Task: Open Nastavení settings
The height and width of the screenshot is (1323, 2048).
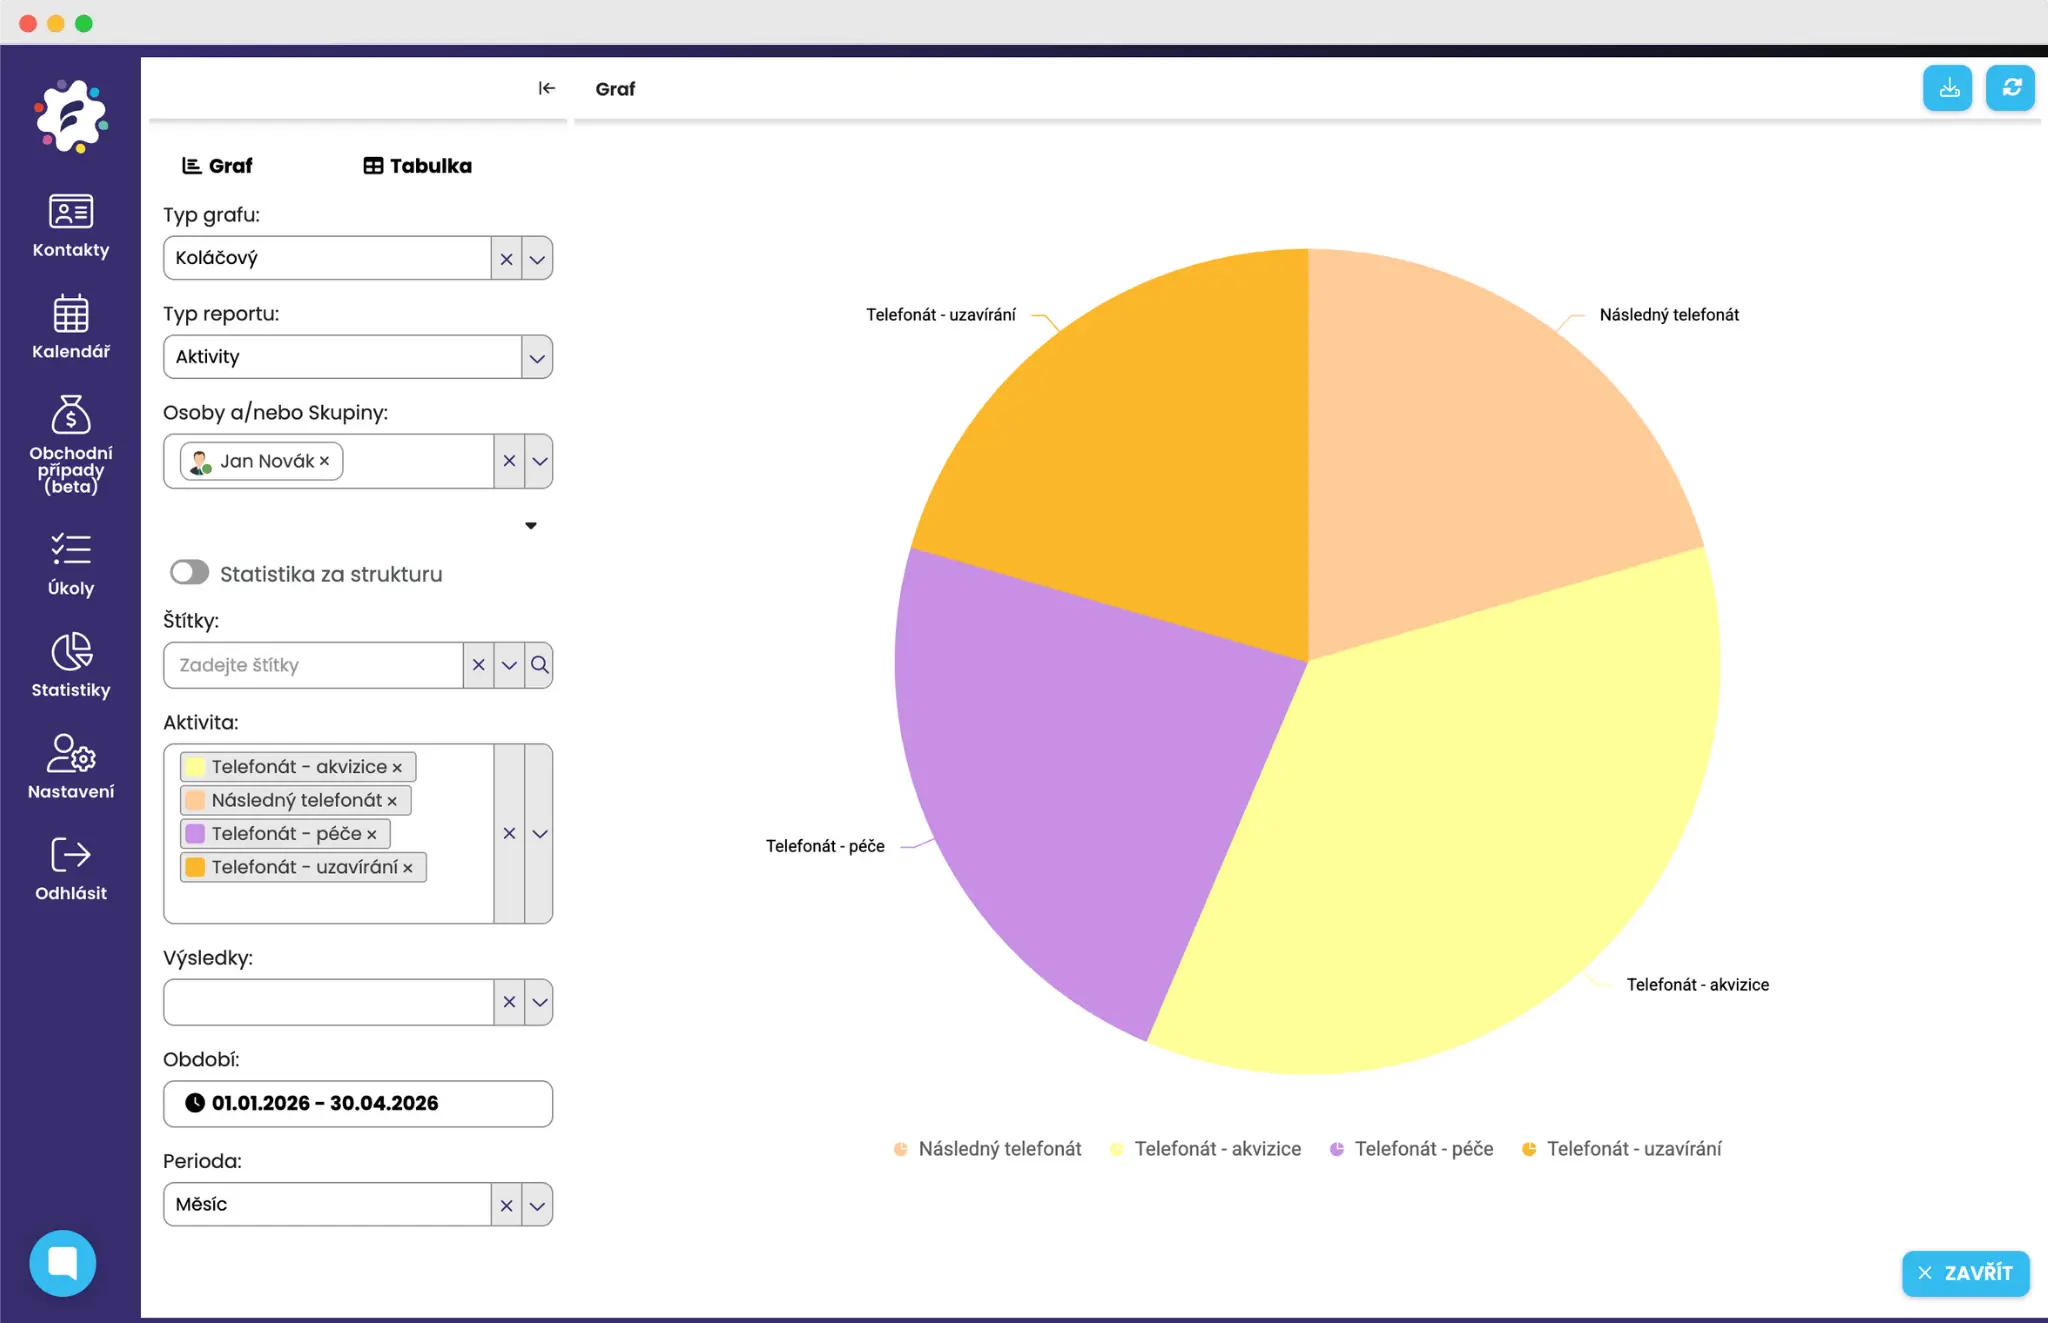Action: tap(70, 767)
